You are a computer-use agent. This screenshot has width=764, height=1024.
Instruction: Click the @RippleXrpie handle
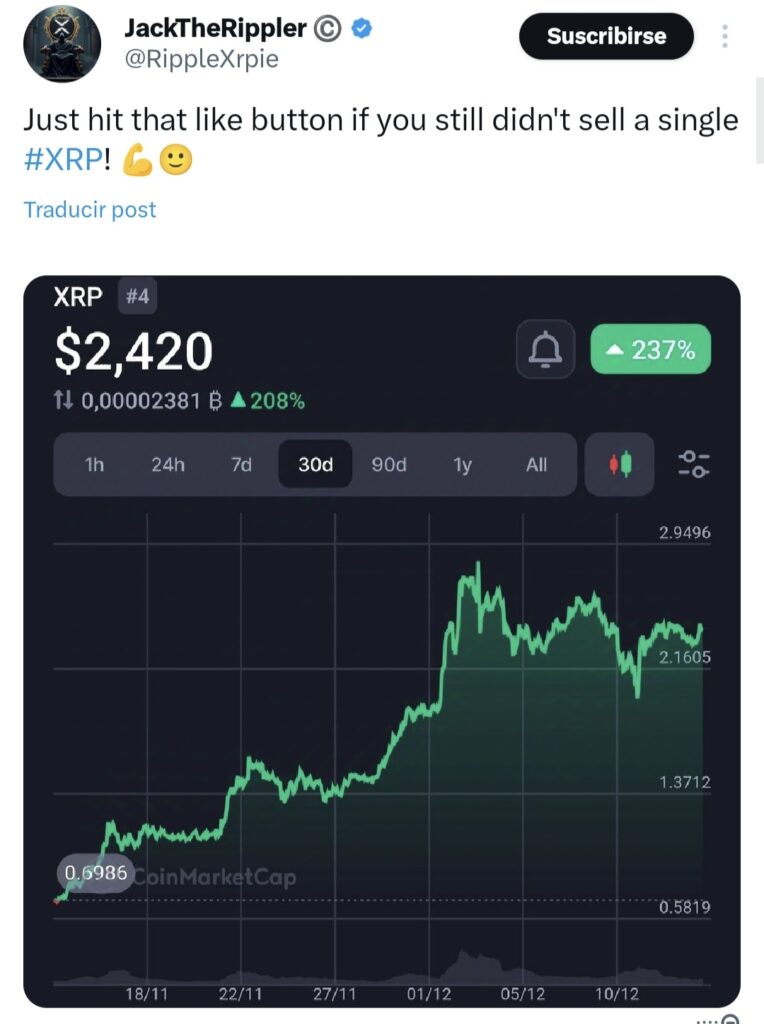(201, 59)
